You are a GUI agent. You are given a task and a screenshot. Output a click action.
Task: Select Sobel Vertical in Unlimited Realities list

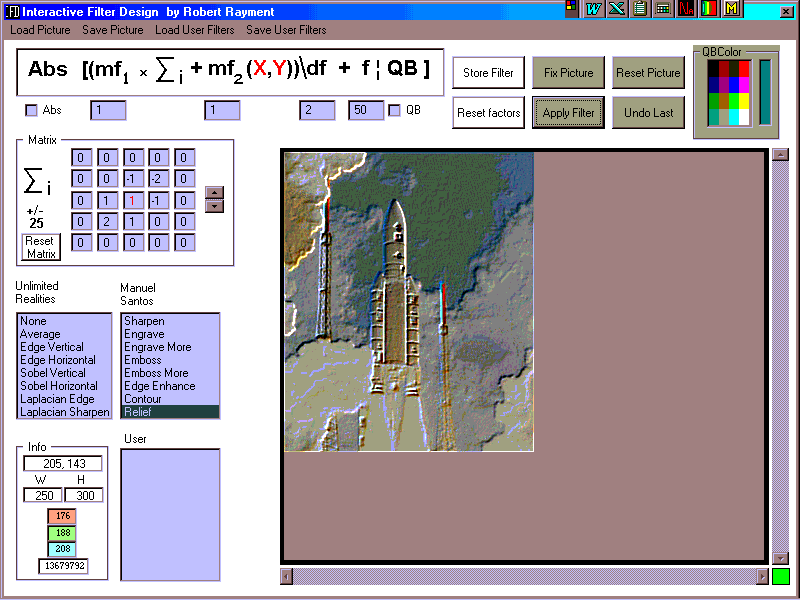click(x=53, y=373)
